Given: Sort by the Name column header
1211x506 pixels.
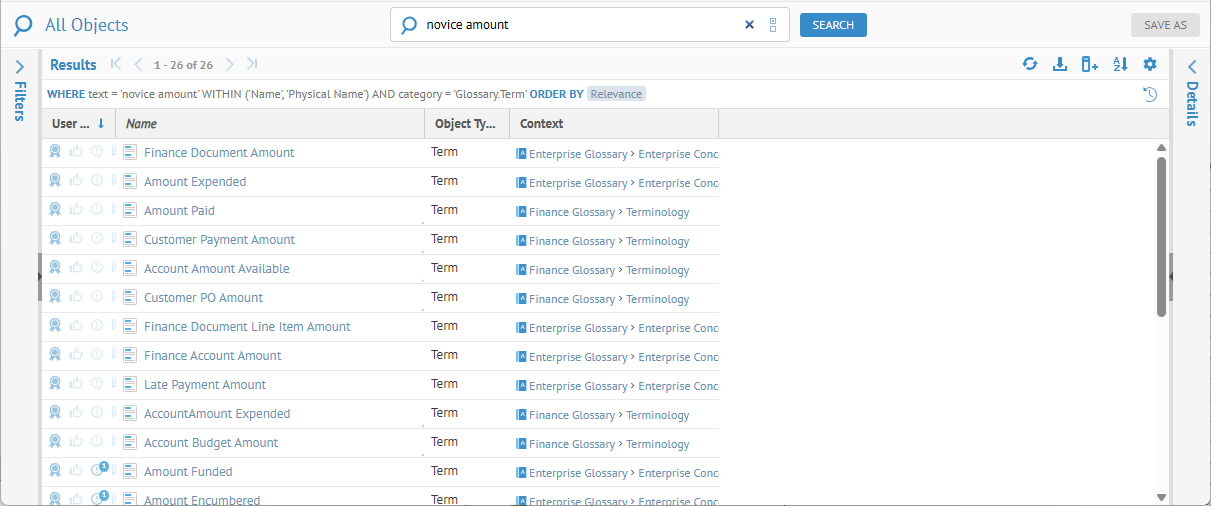Looking at the screenshot, I should [x=270, y=124].
